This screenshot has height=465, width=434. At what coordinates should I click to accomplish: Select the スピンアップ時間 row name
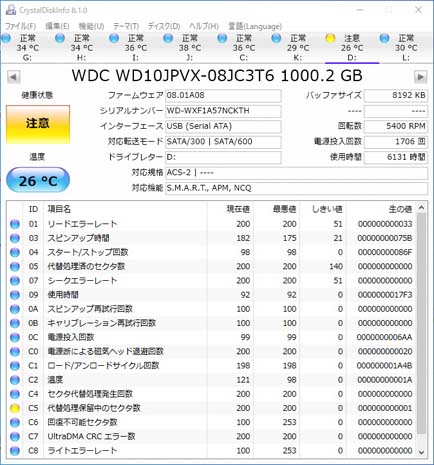(x=78, y=238)
